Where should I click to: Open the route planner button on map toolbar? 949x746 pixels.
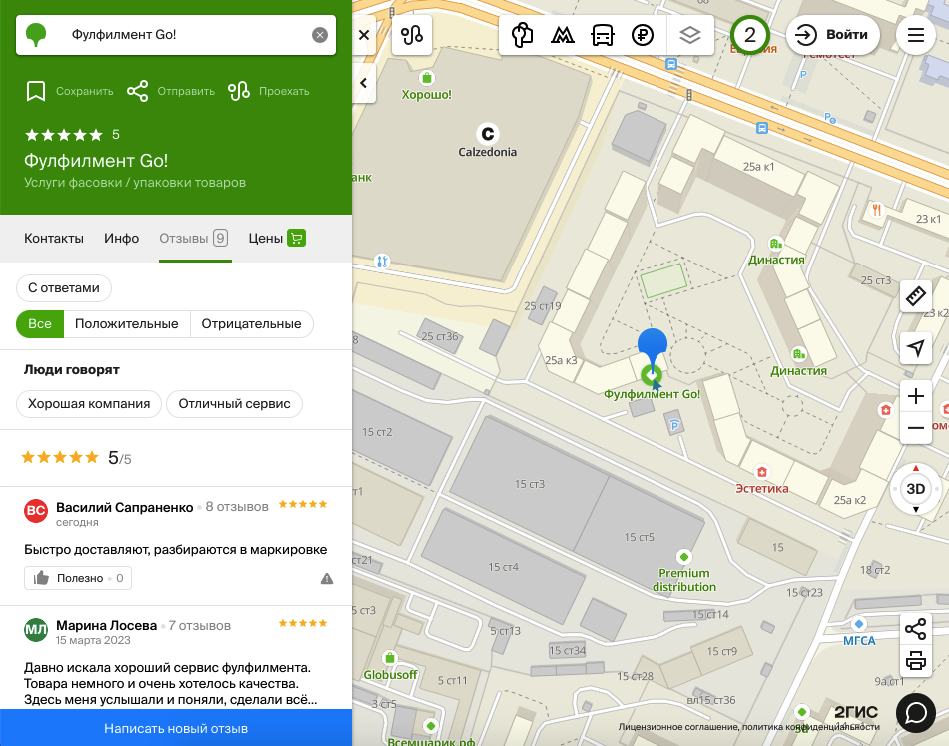tap(412, 35)
